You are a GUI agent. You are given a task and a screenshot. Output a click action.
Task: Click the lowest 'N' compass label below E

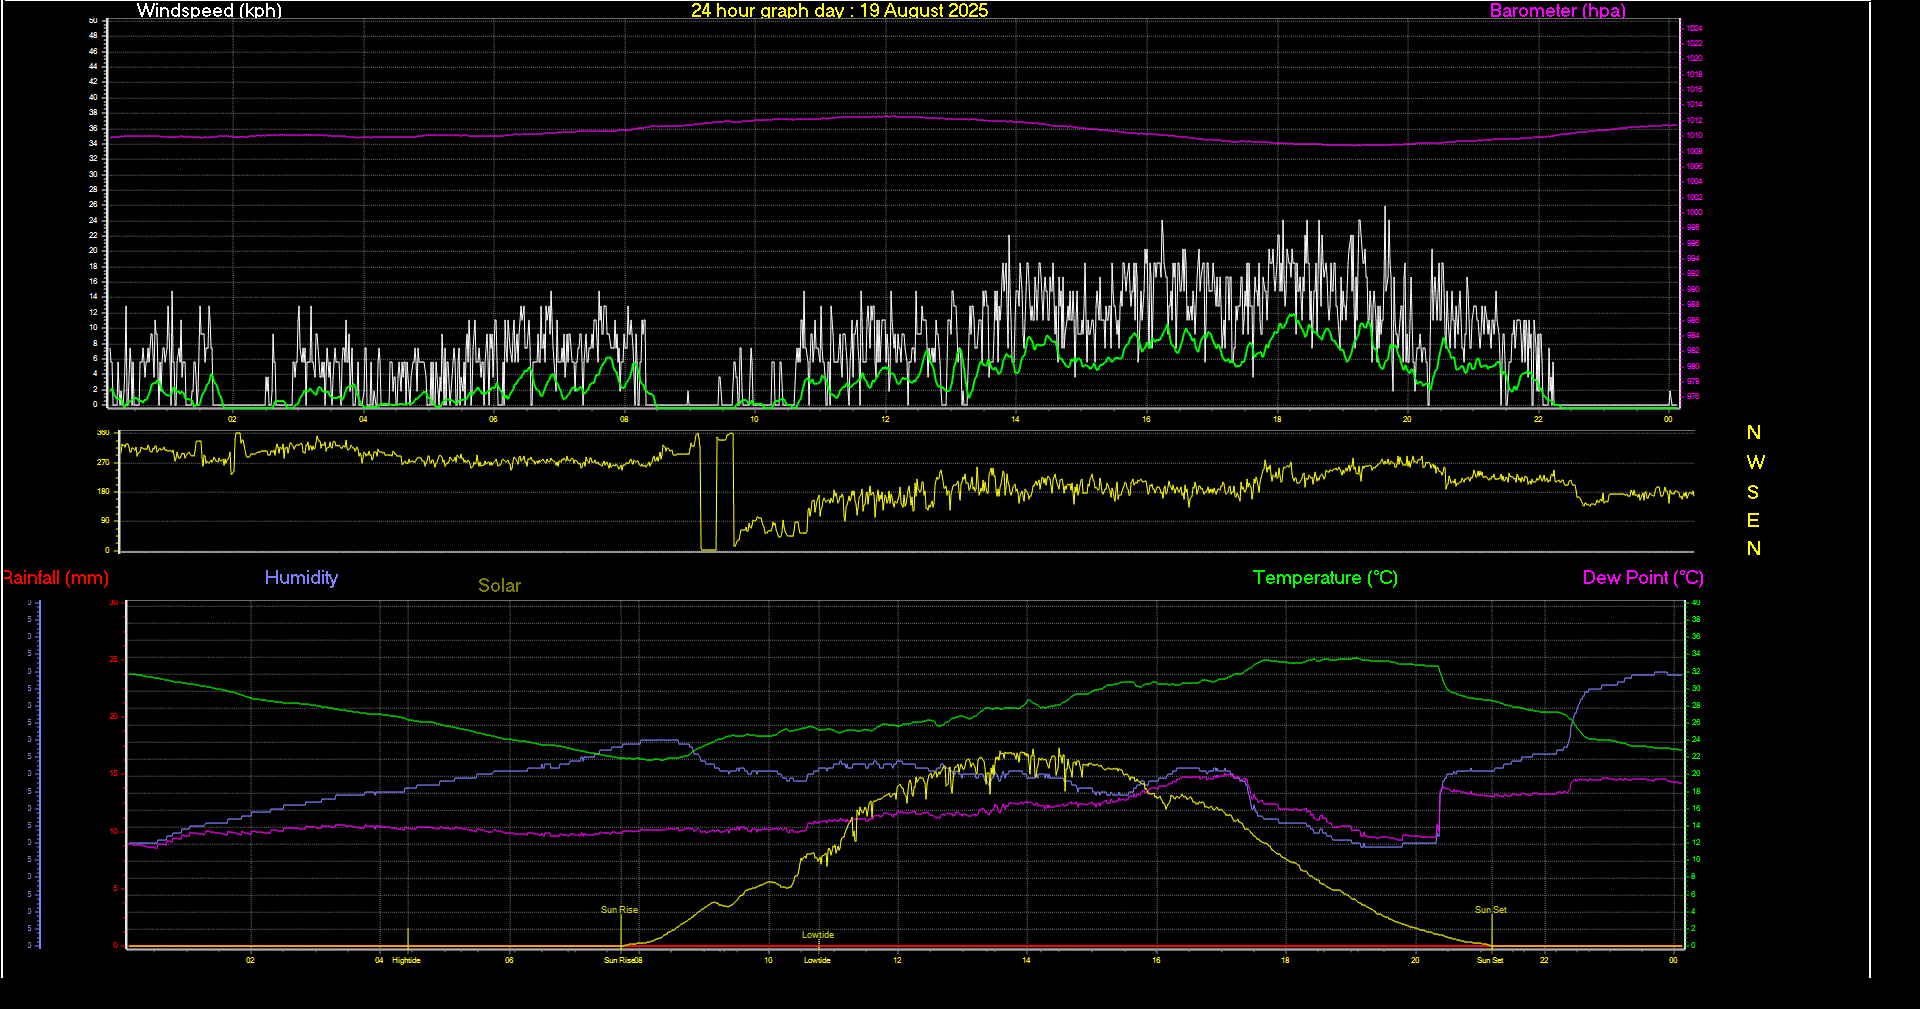click(1753, 548)
